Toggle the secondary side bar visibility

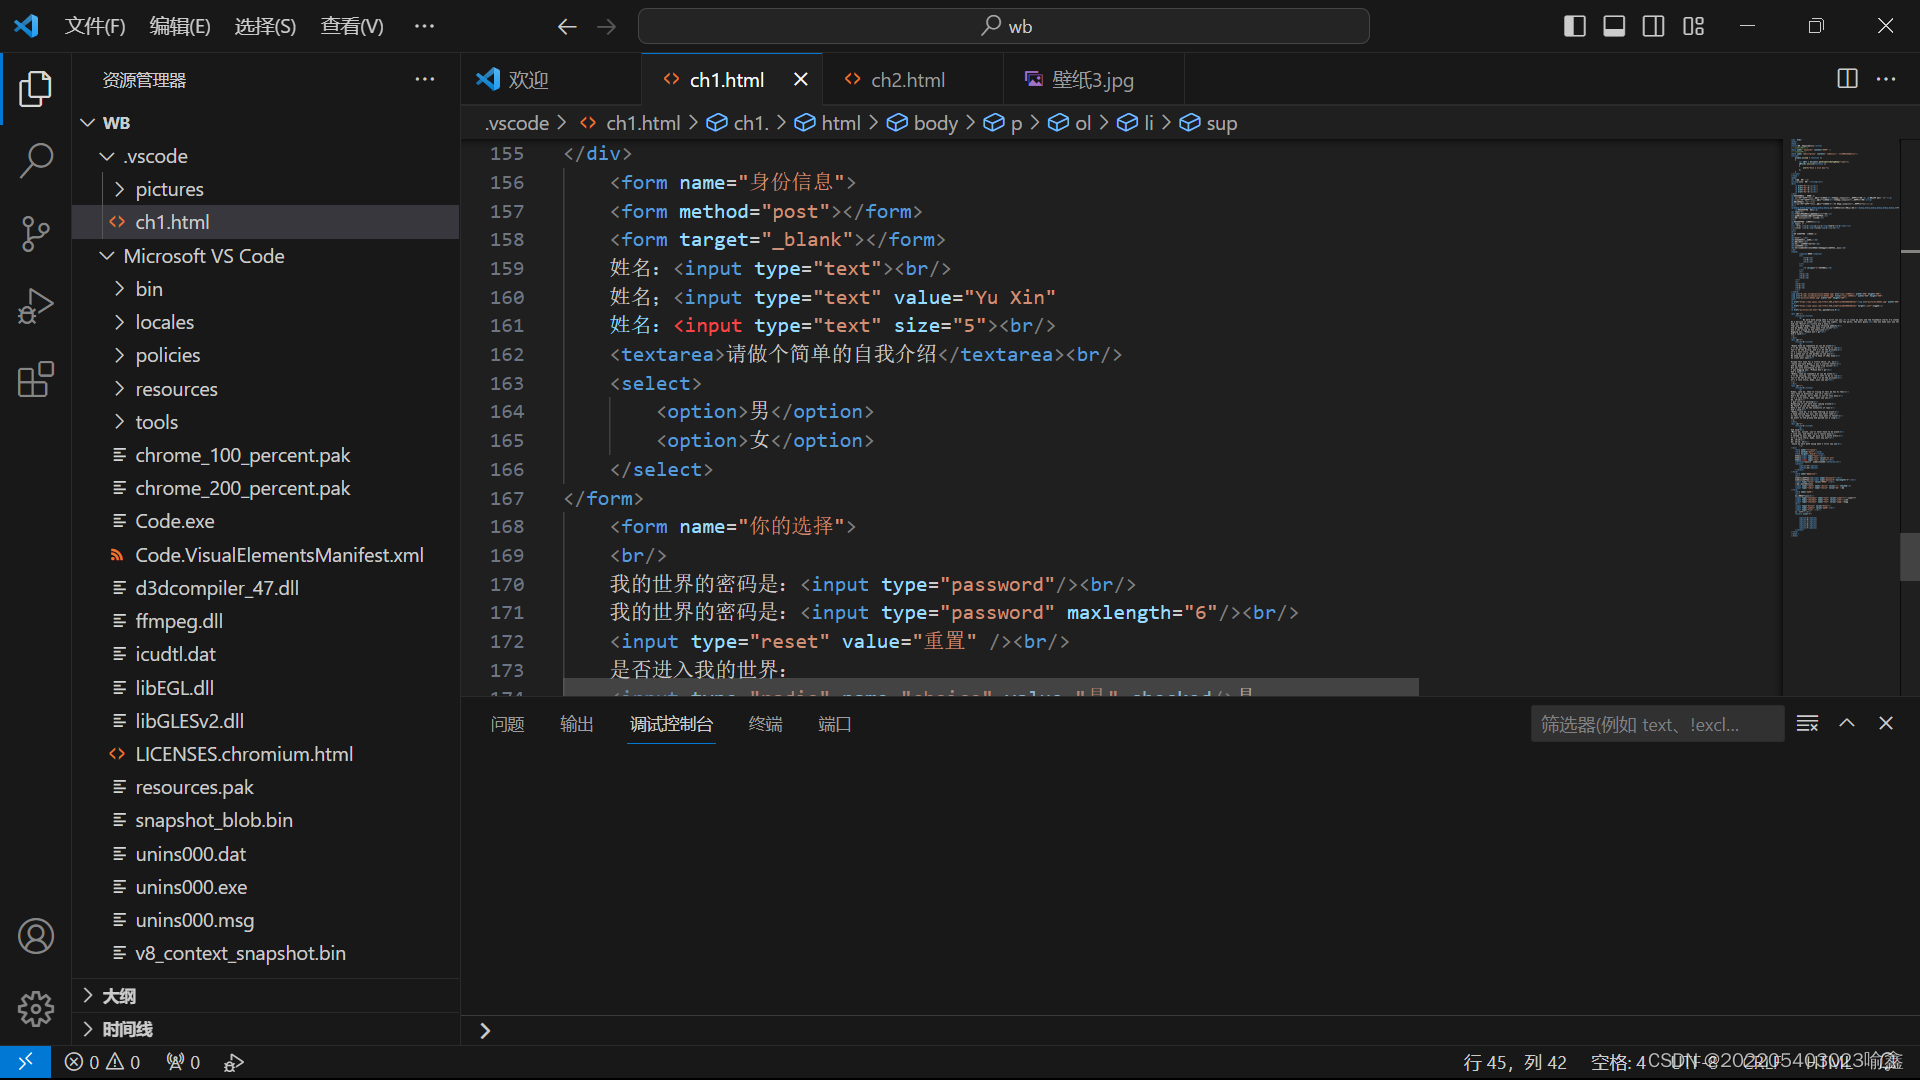pyautogui.click(x=1653, y=26)
